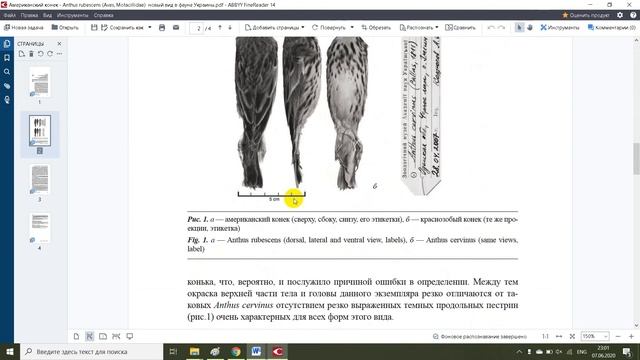This screenshot has height=360, width=640.
Task: Close the СТРАНИЦЫ panel
Action: (x=59, y=44)
